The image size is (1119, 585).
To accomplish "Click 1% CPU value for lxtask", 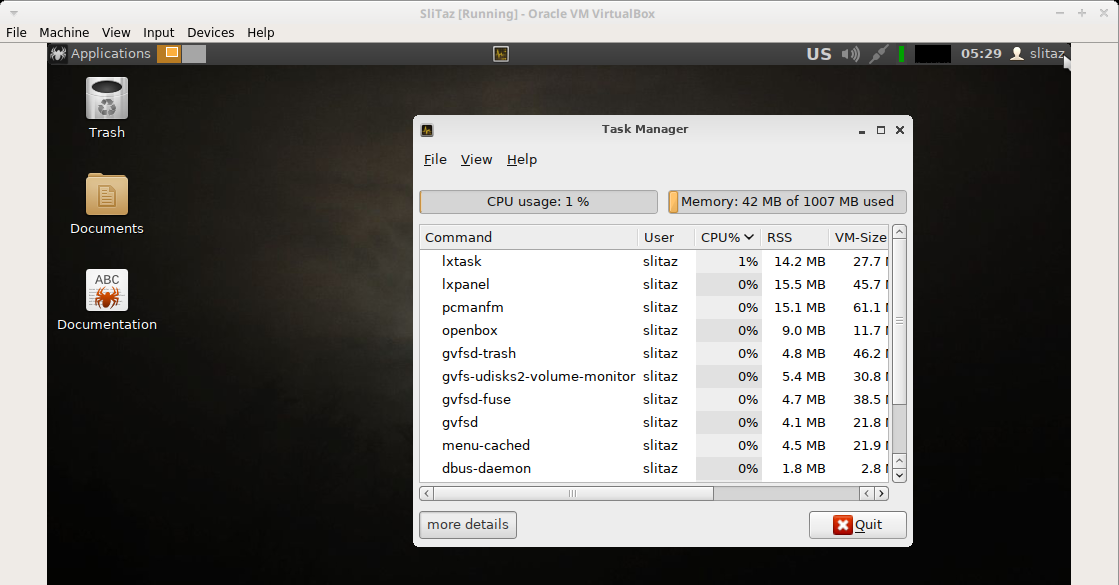I will pos(748,262).
